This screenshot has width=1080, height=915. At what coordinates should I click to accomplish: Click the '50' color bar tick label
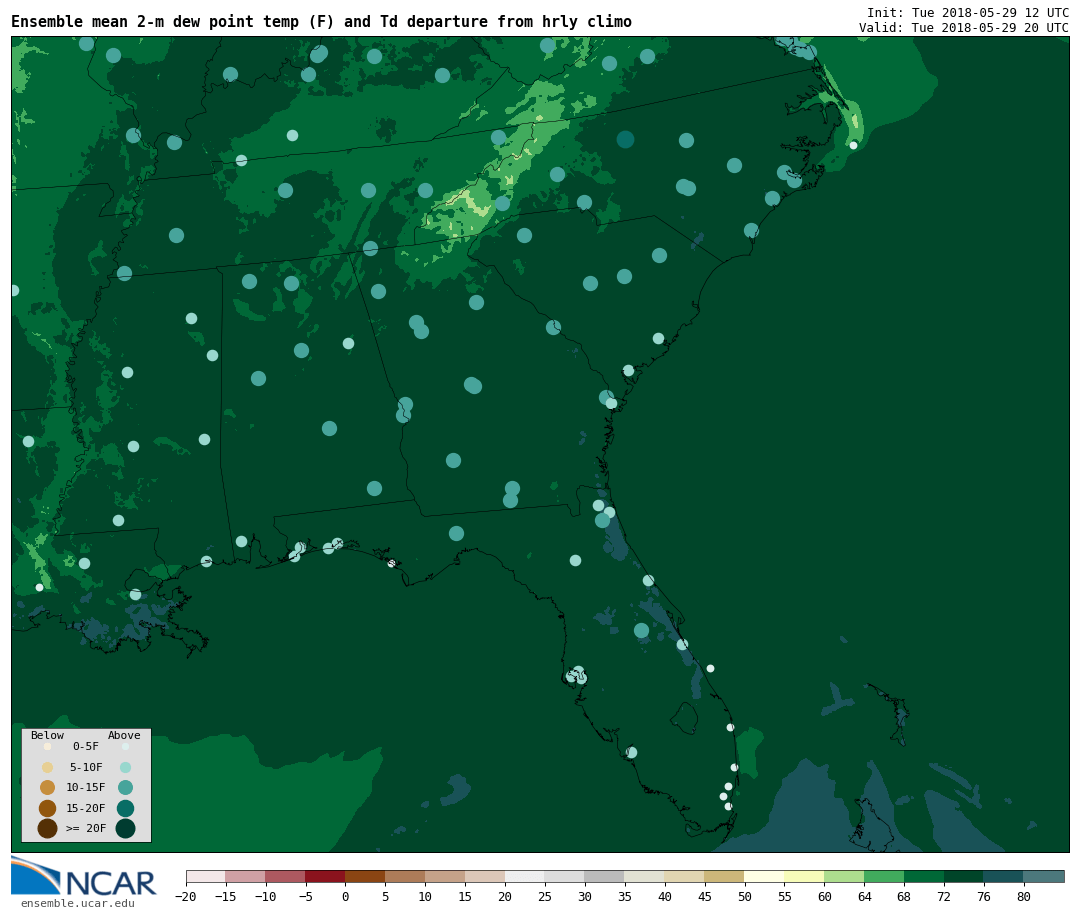pos(745,896)
